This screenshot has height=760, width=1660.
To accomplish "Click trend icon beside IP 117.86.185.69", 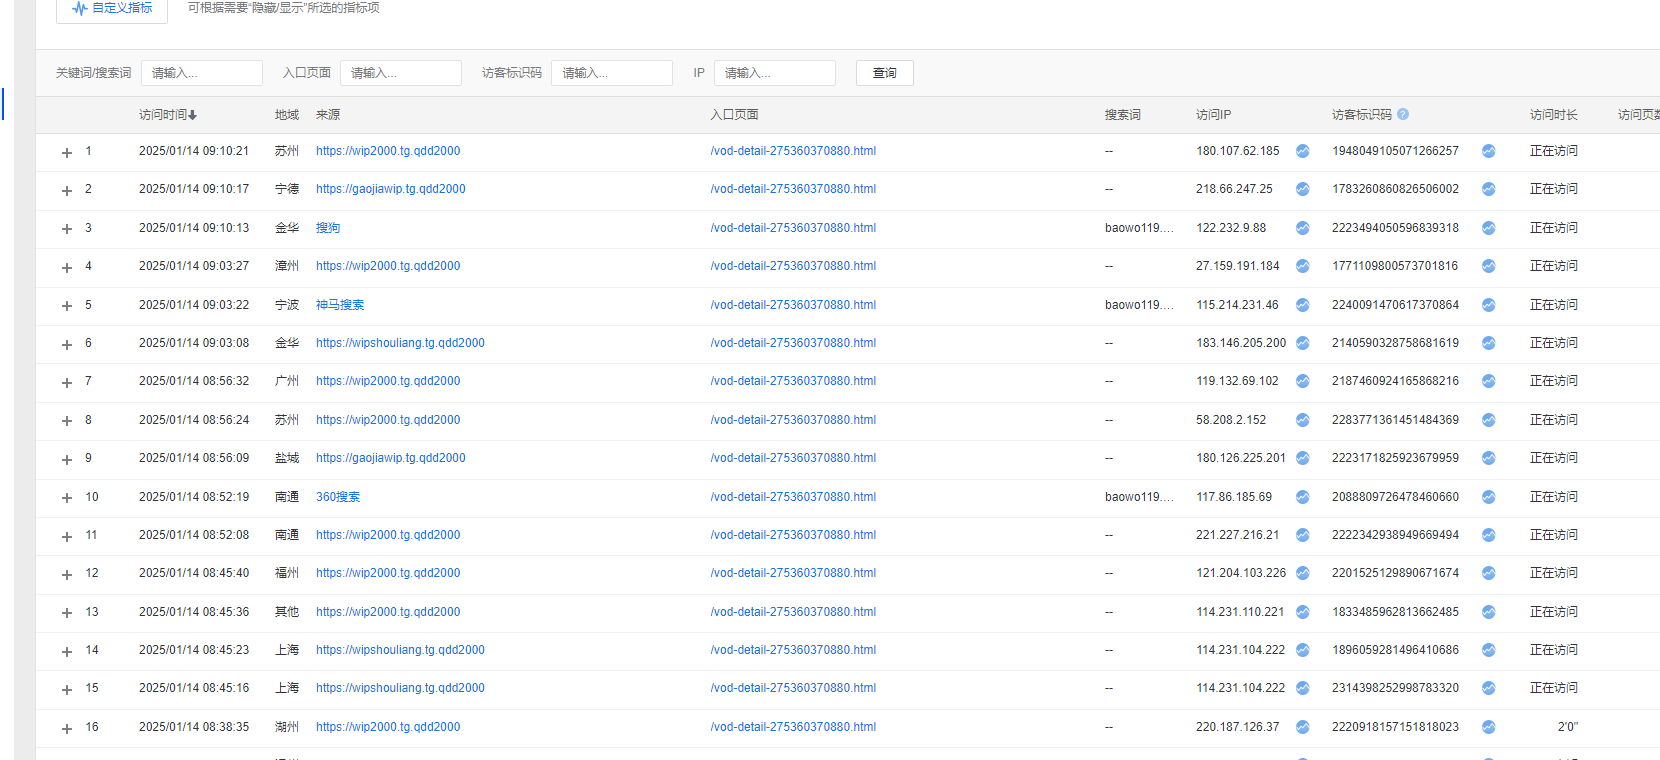I will click(1303, 497).
